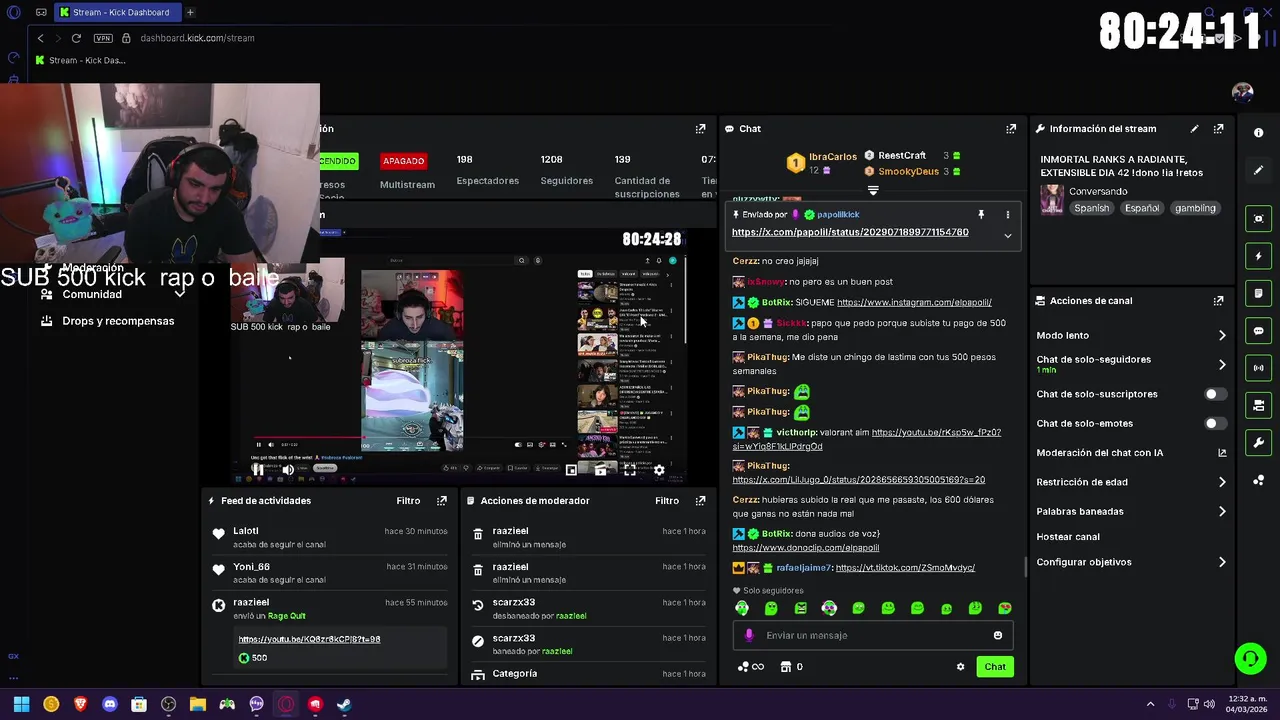Expand Chat de solo-seguidores options
The width and height of the screenshot is (1280, 720).
(x=1131, y=364)
